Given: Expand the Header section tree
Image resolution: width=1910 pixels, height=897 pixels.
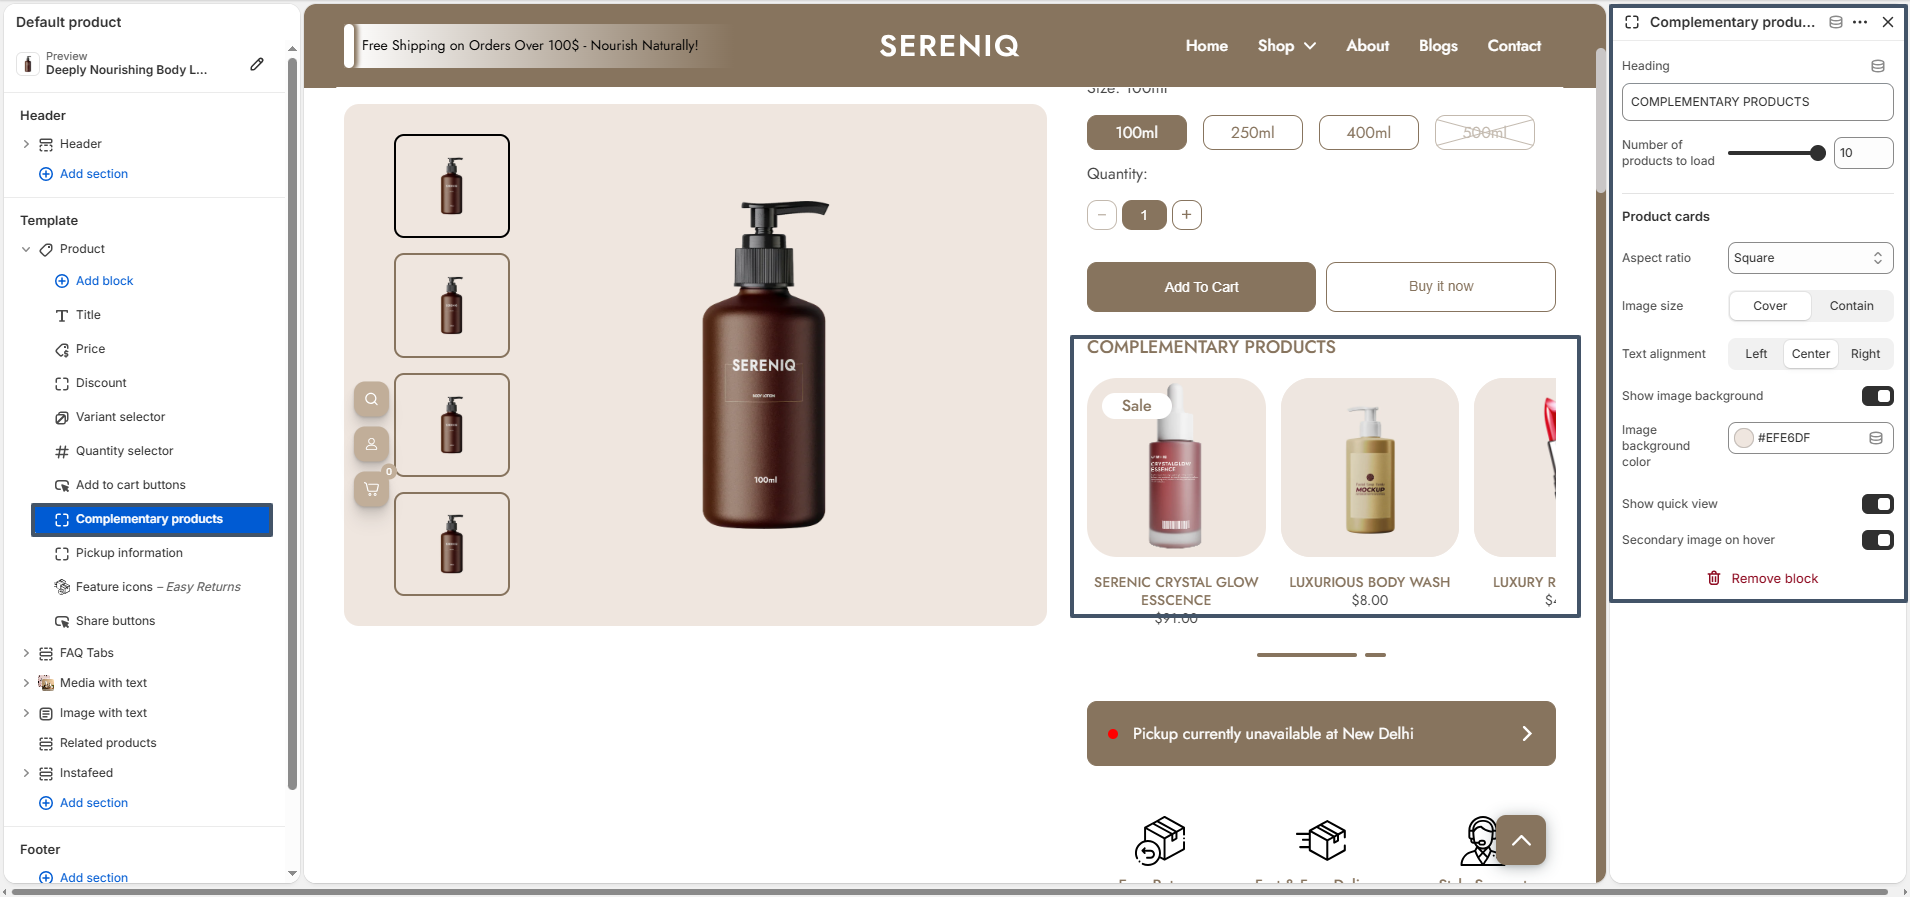Looking at the screenshot, I should pos(26,144).
